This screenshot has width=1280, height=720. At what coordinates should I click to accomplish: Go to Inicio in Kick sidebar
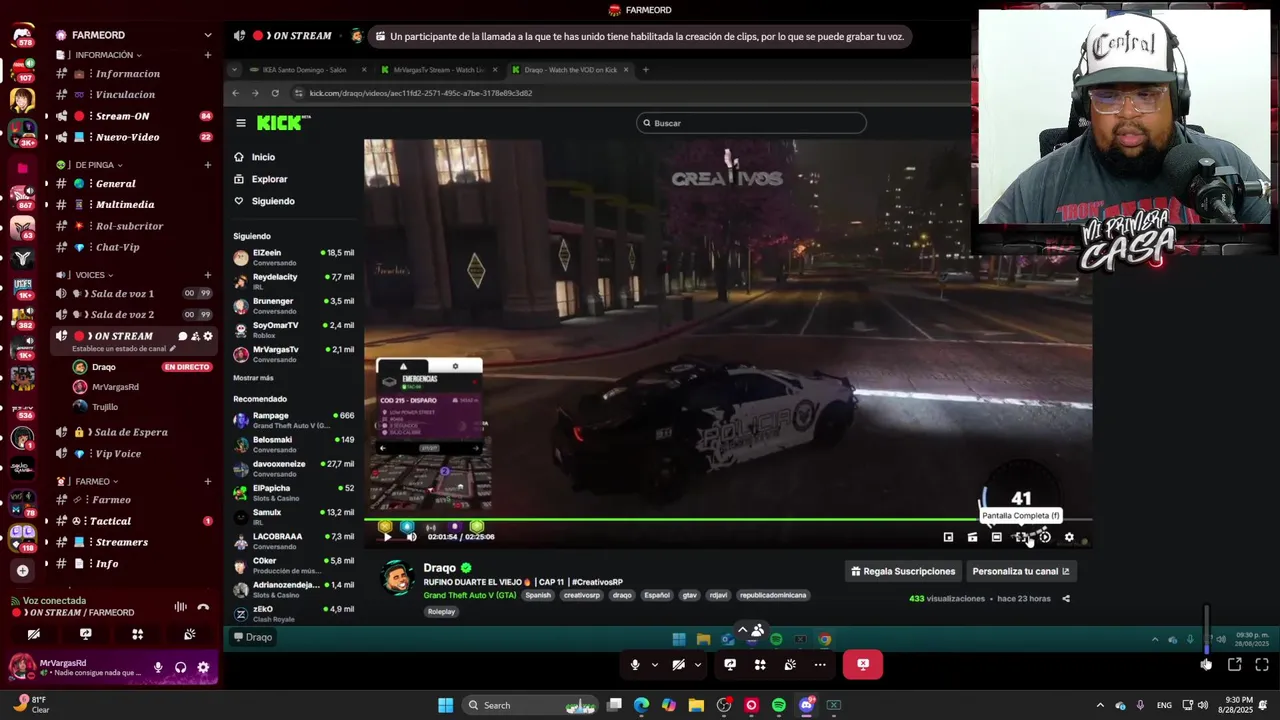coord(263,157)
